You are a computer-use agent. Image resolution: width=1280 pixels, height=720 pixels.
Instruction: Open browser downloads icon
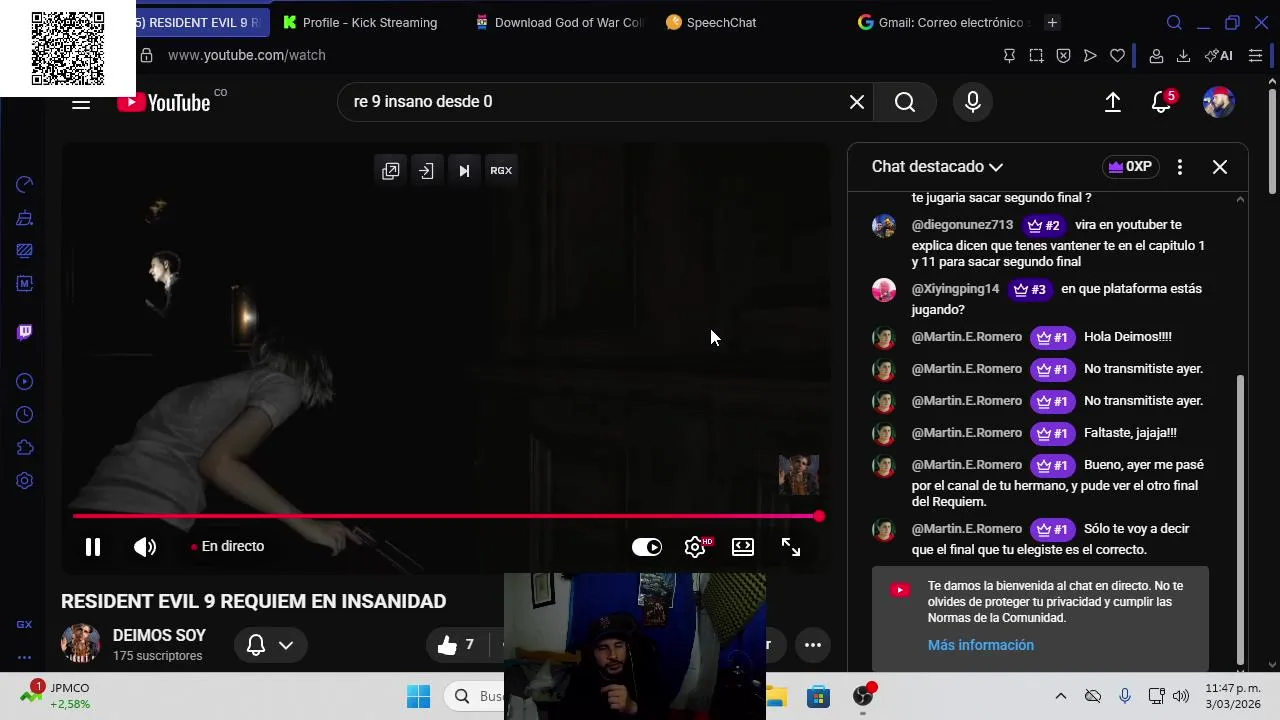click(x=1183, y=56)
